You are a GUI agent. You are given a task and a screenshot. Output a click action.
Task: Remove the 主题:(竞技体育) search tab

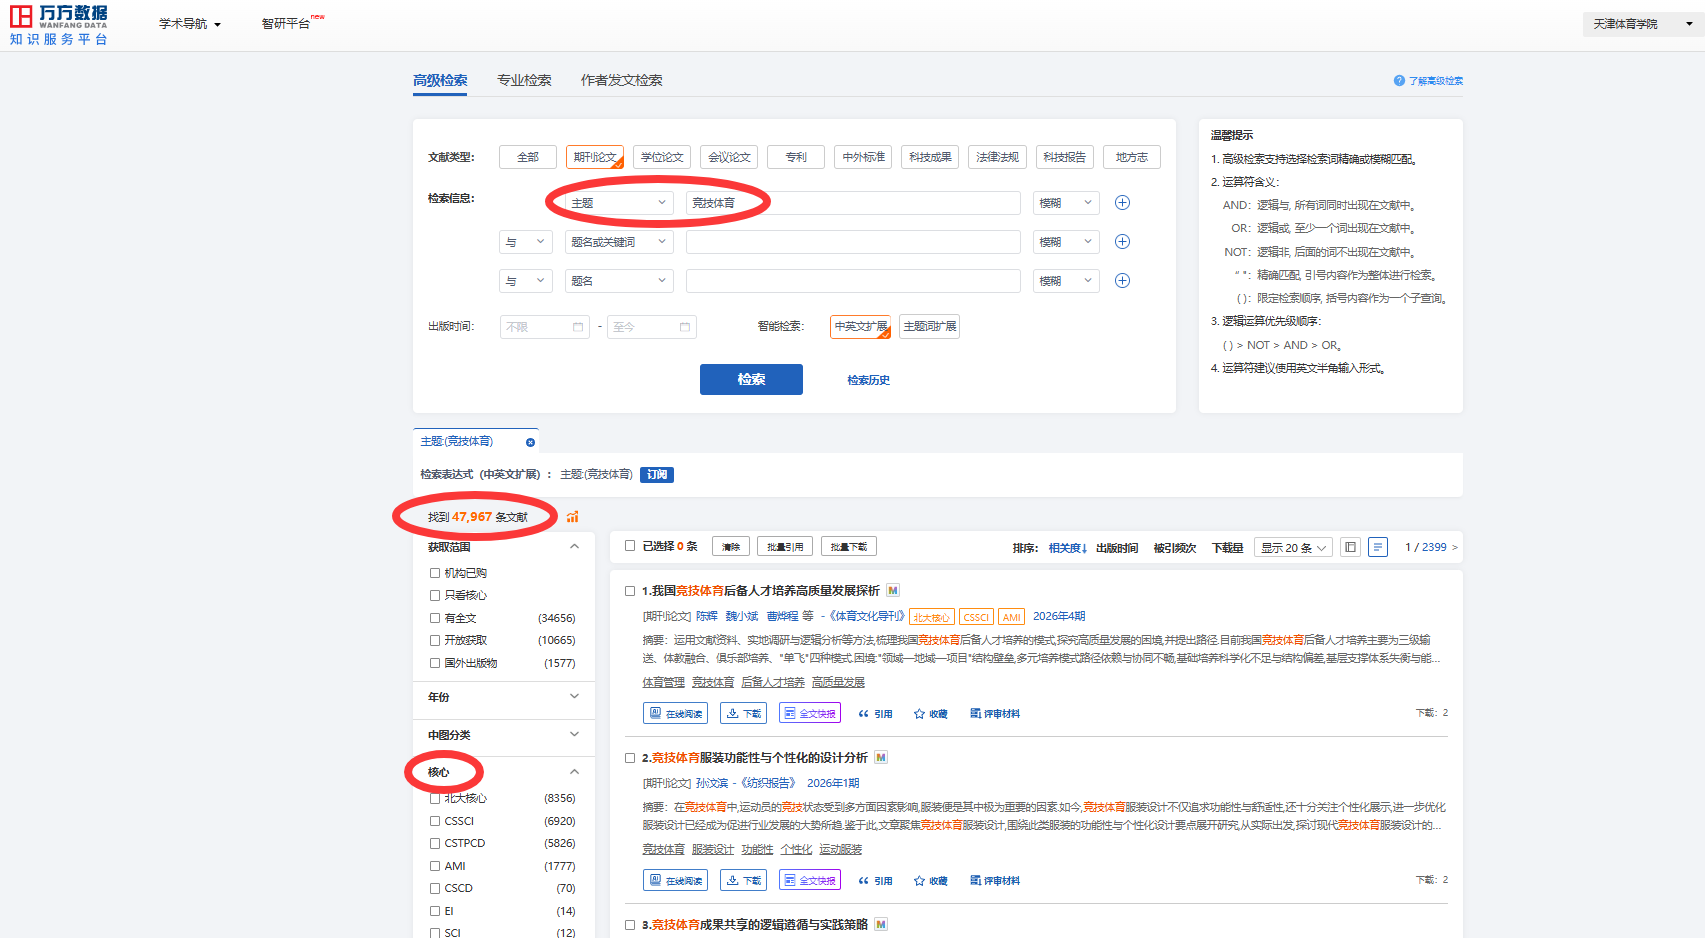coord(530,442)
